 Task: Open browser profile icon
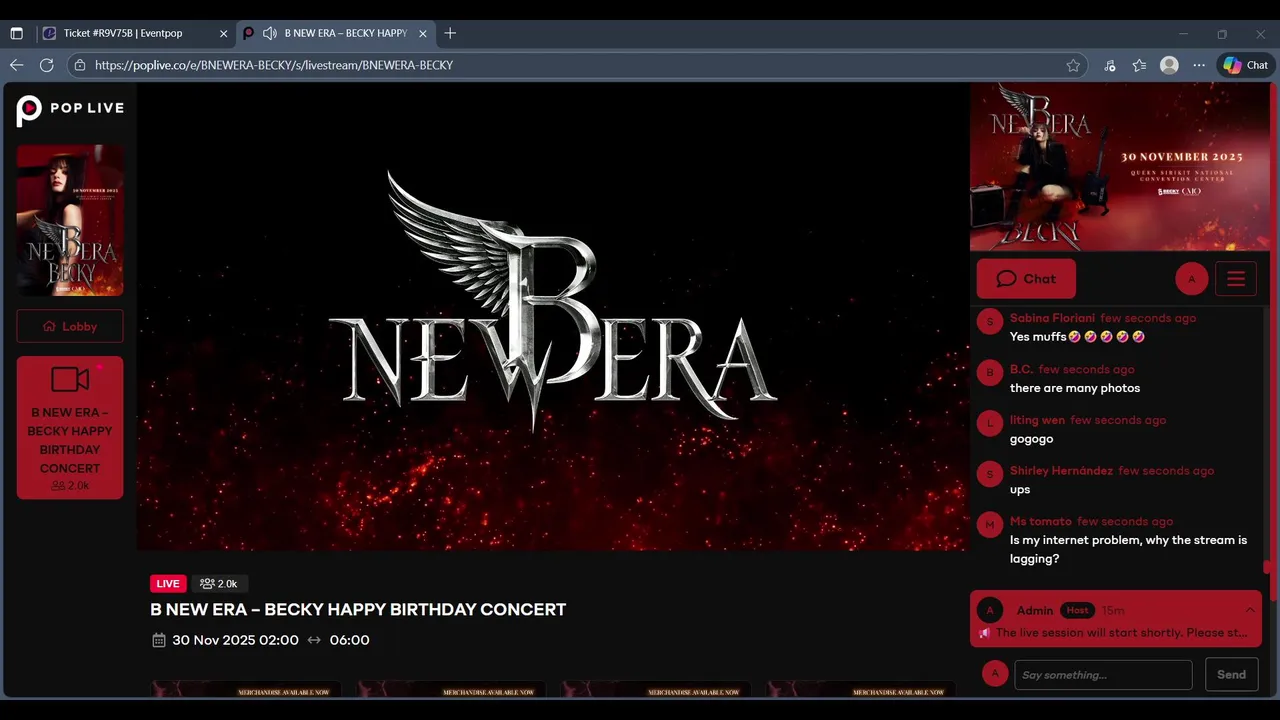1169,65
